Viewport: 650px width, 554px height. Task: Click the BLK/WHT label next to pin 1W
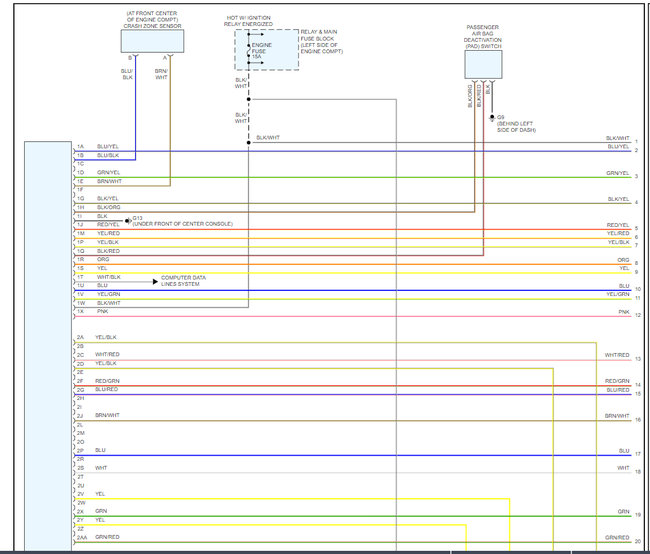coord(109,303)
